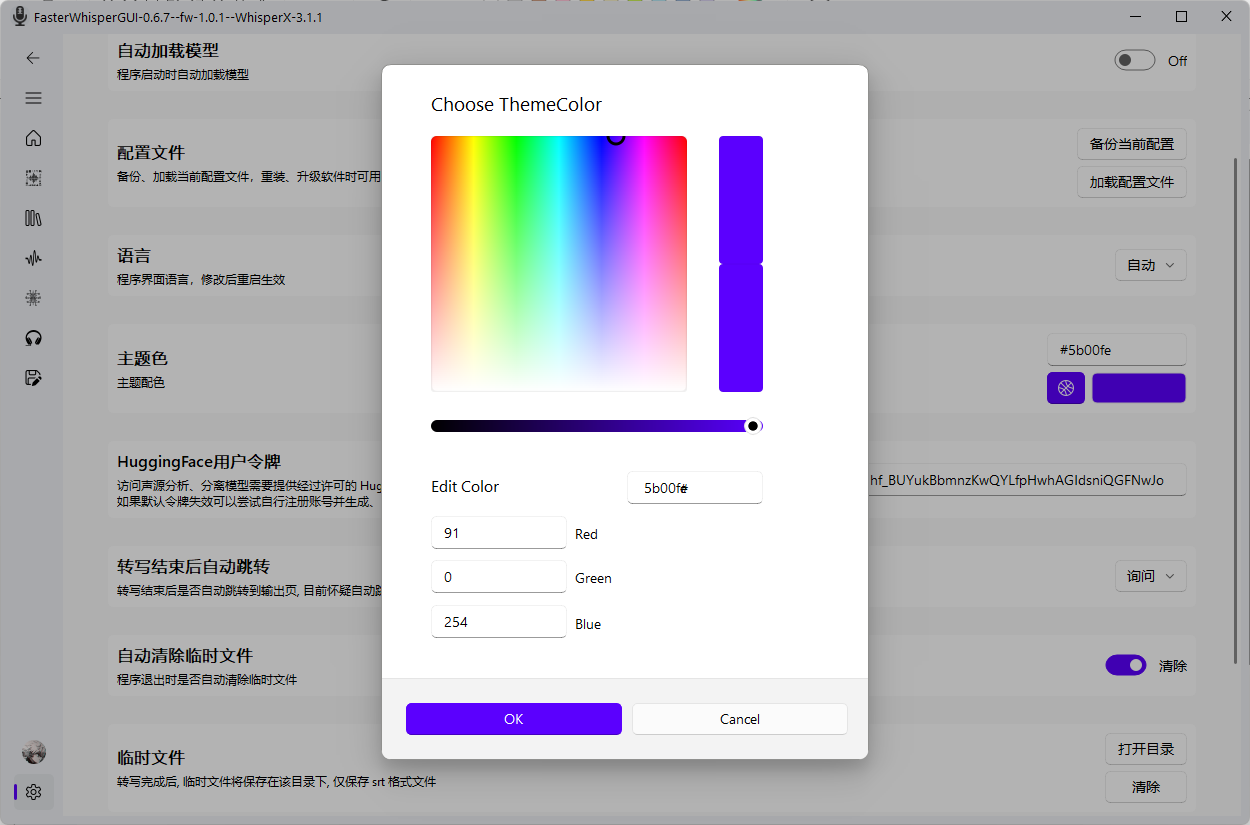The image size is (1250, 825).
Task: Open the 询问 auto-jump dropdown
Action: (1150, 576)
